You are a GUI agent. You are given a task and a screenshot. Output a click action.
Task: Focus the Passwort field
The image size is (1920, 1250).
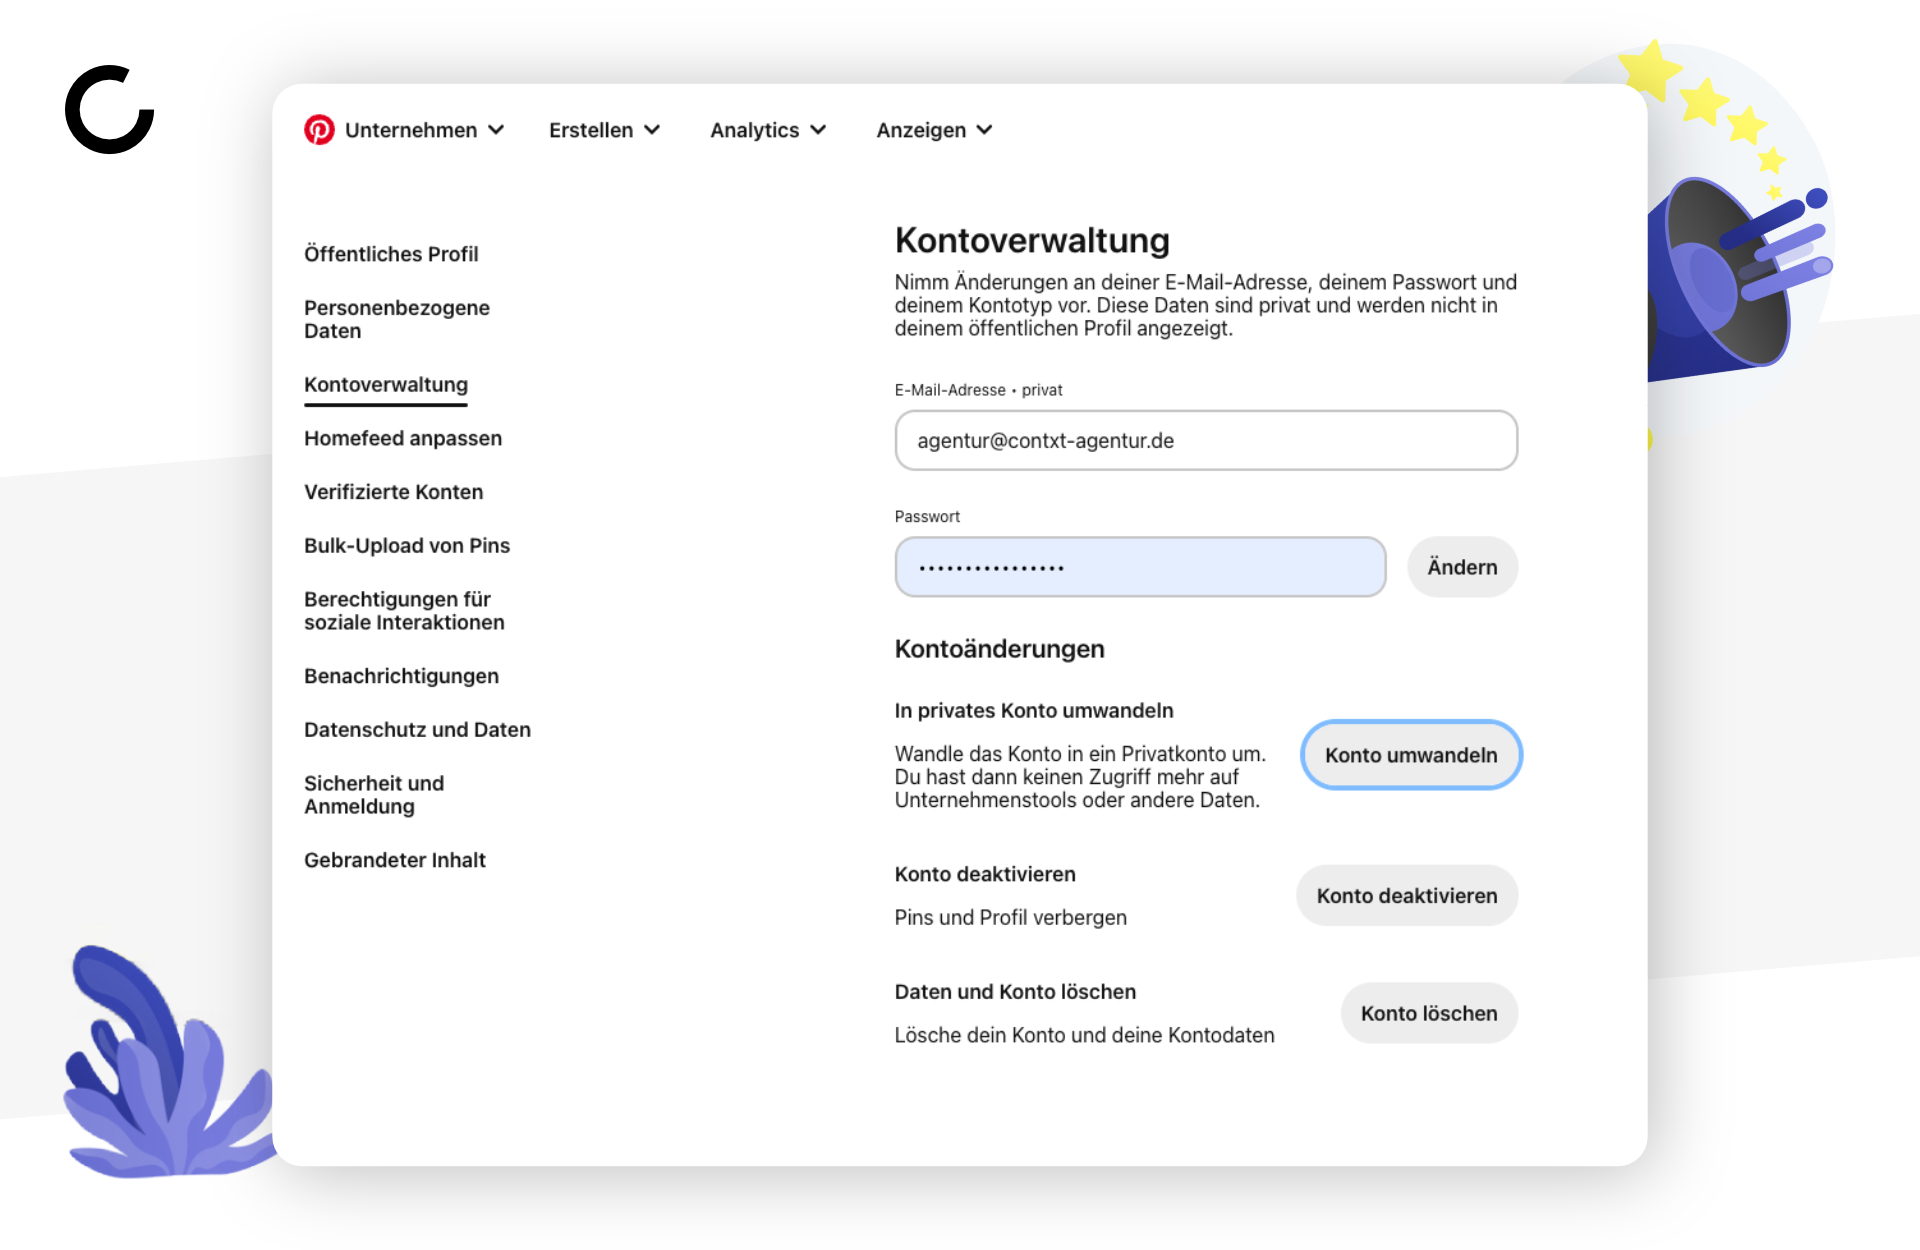pos(1140,567)
